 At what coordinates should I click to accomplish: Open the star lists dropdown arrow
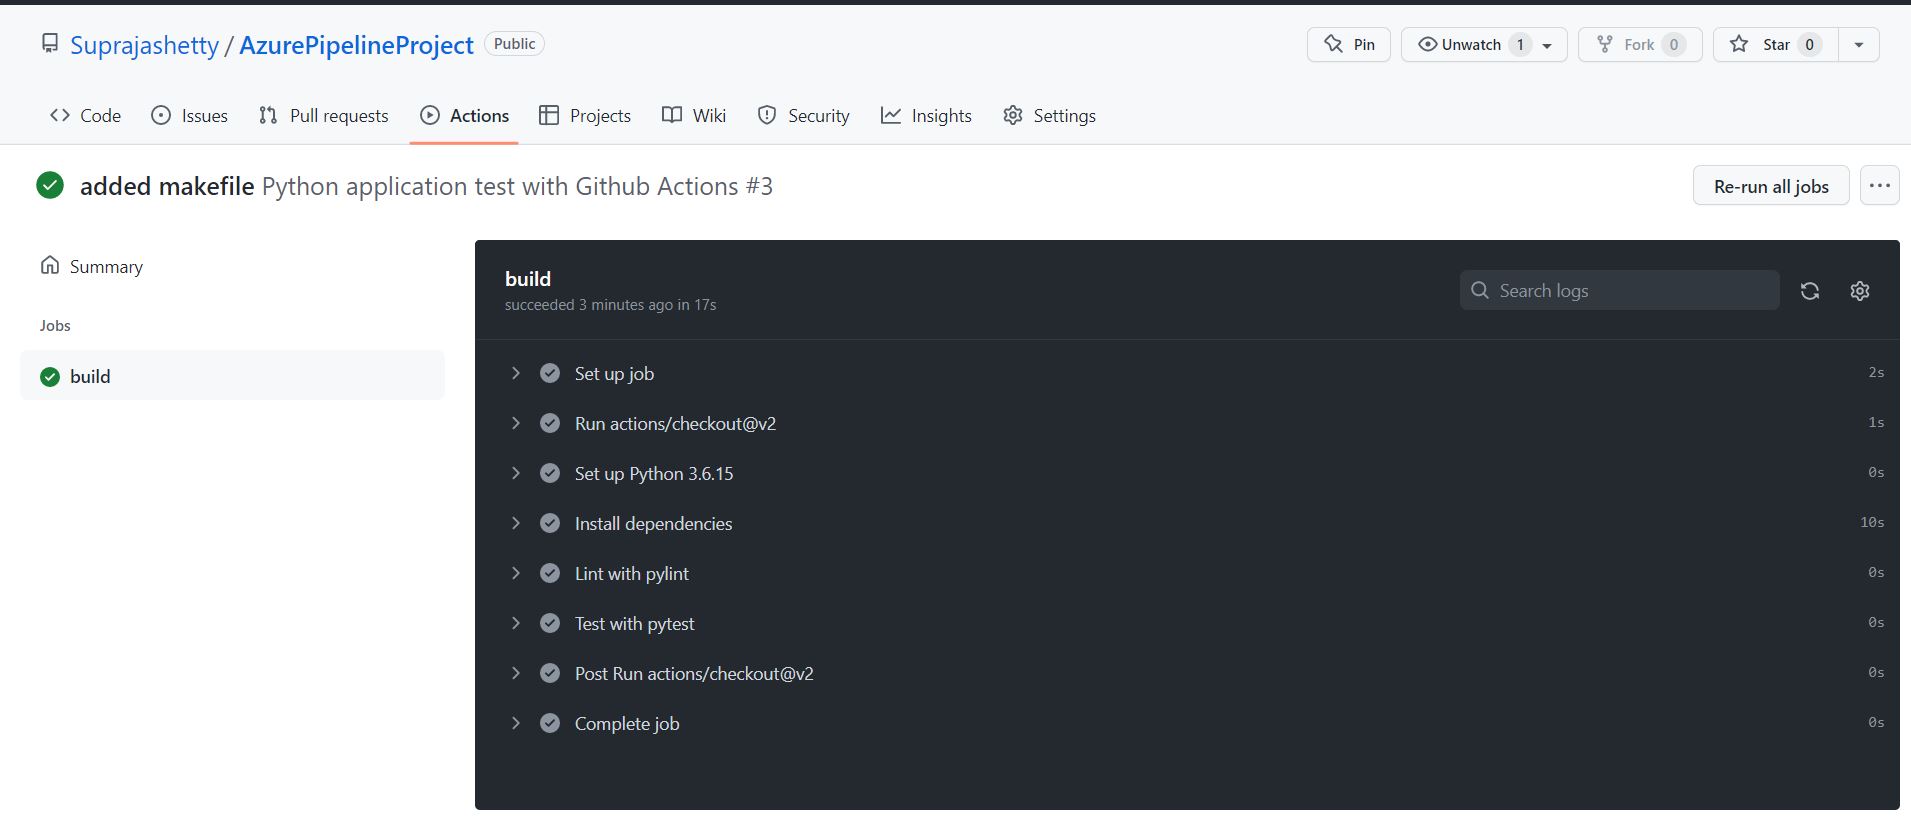click(x=1859, y=44)
